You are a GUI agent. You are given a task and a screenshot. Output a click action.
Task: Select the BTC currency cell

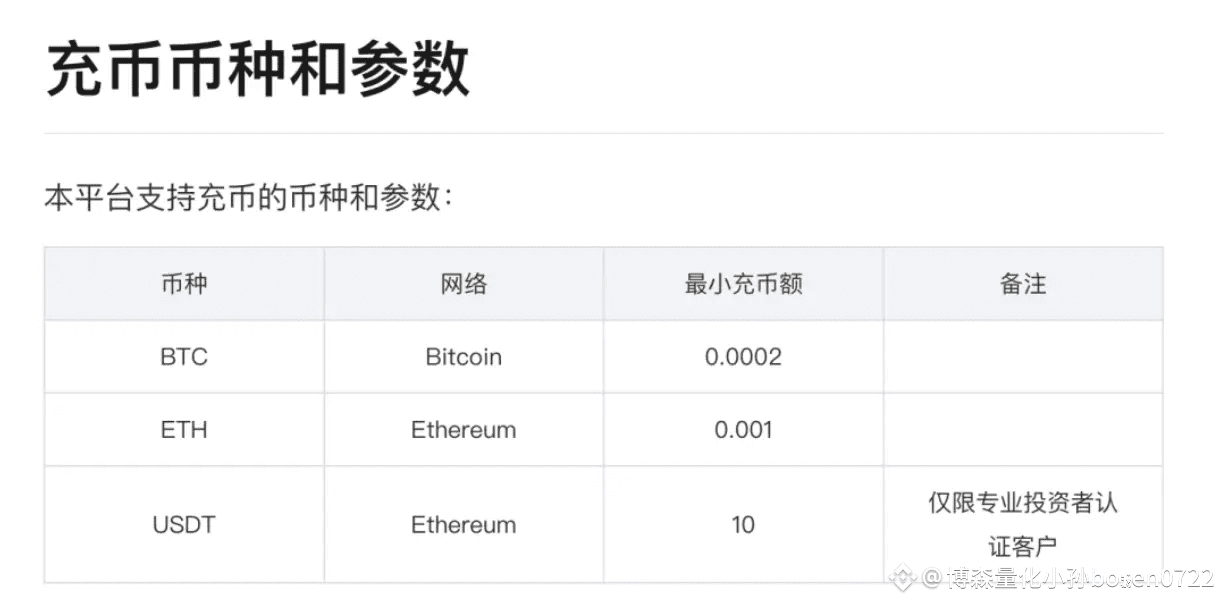[184, 357]
